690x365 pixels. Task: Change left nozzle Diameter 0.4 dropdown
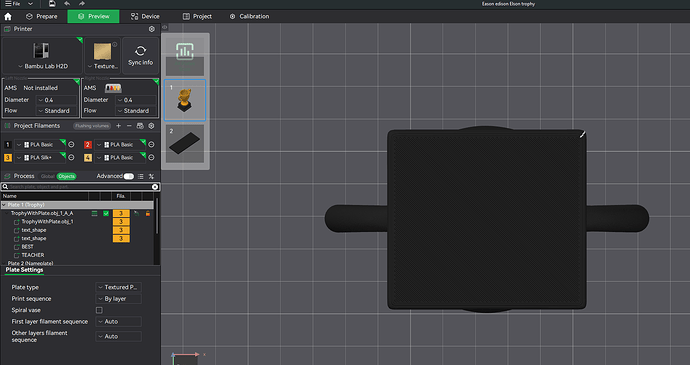coord(56,100)
